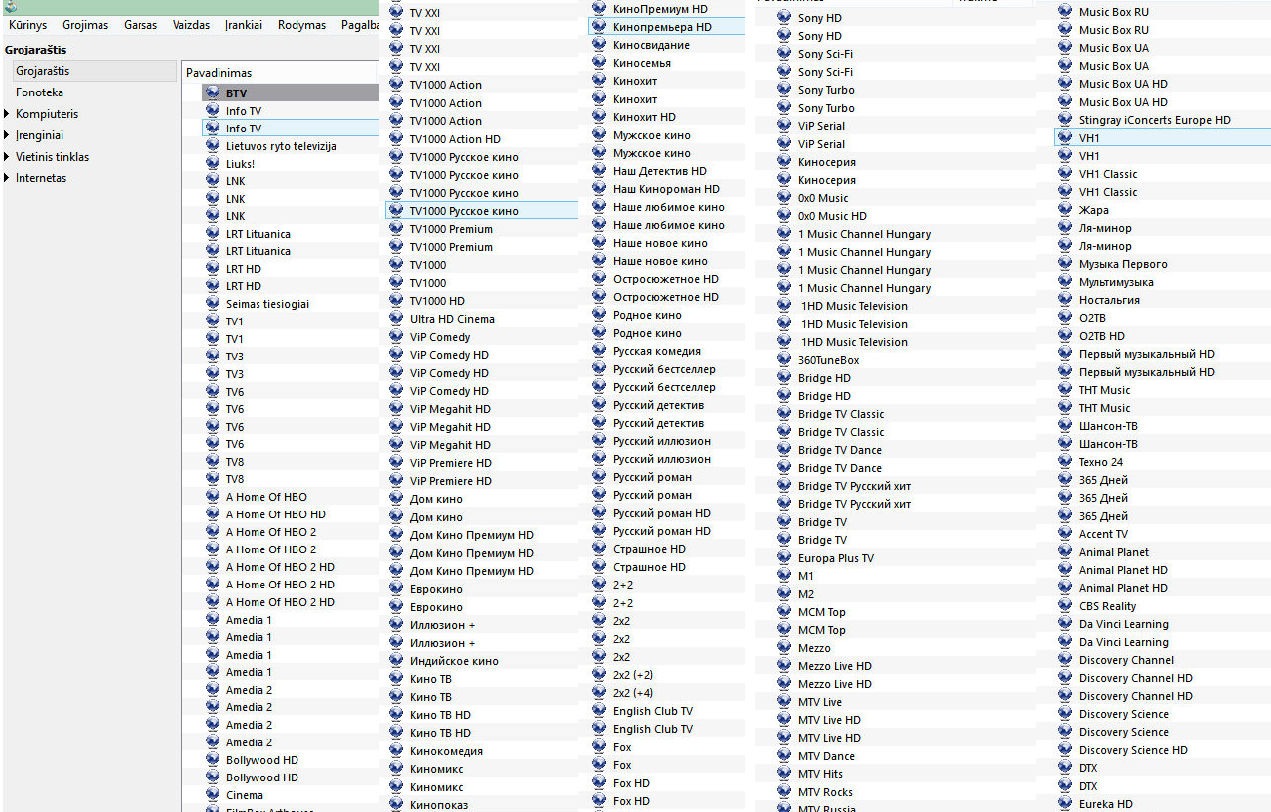Click the icon next to 360TuneBox
The width and height of the screenshot is (1271, 812).
pyautogui.click(x=784, y=360)
